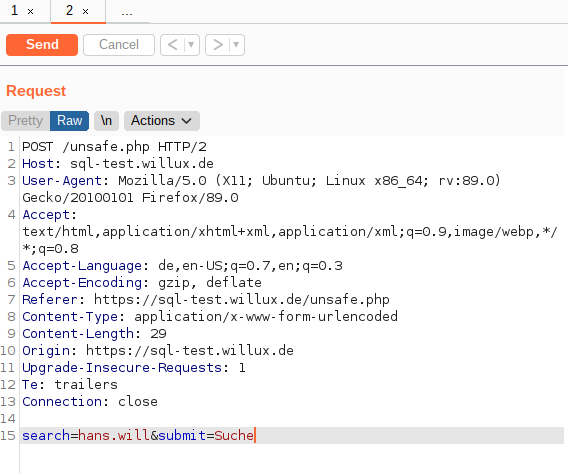Click the Connection header name
The height and width of the screenshot is (473, 568).
pos(62,402)
